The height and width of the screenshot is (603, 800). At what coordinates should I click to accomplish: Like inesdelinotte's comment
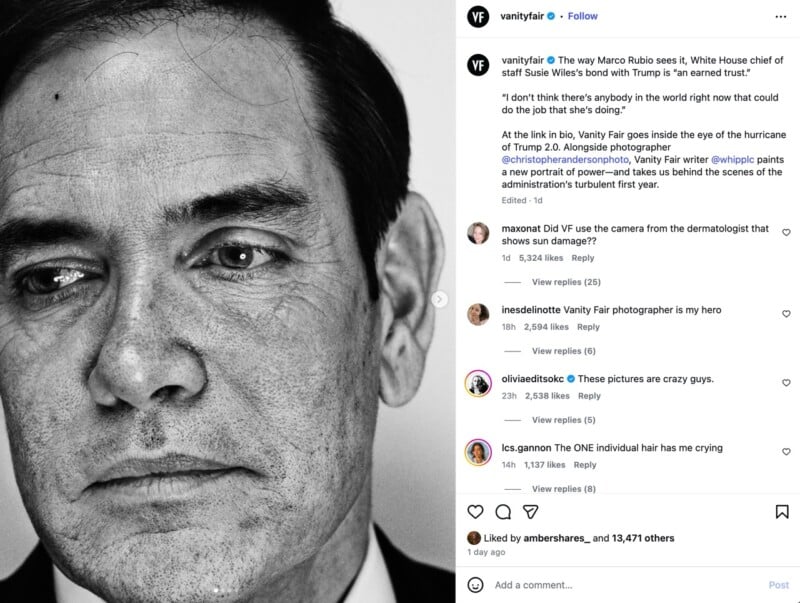tap(786, 314)
